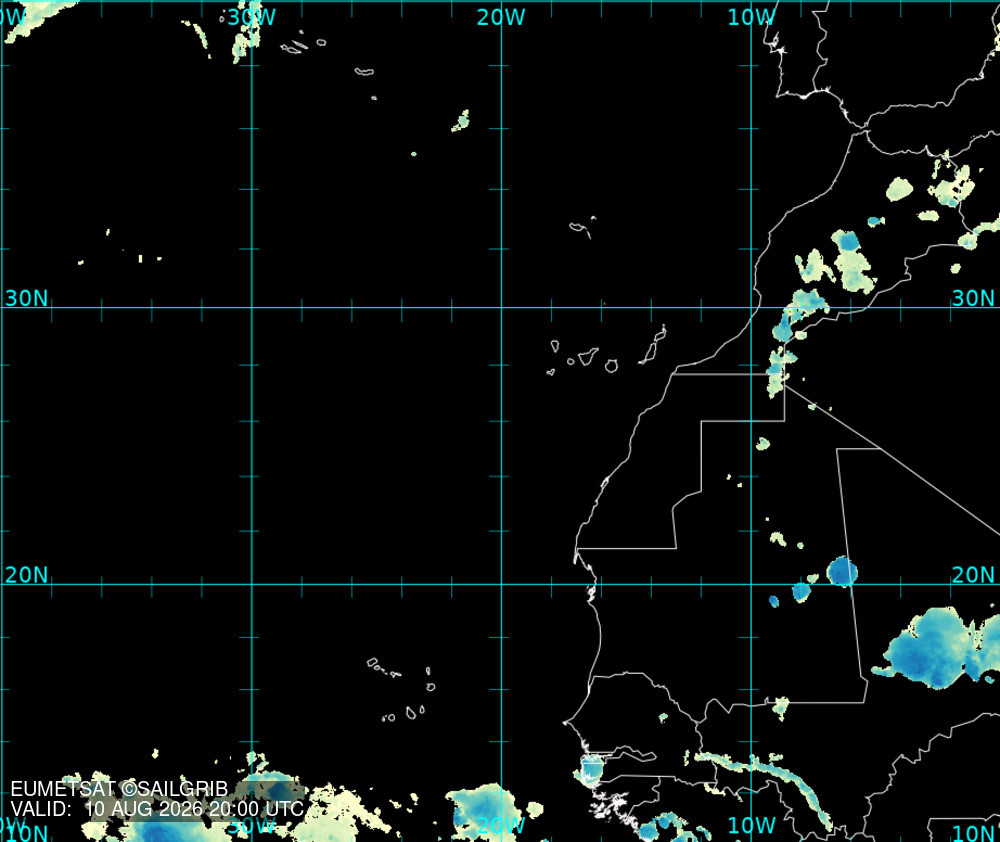
Task: Click the 30N latitude label on left edge
Action: pos(26,298)
